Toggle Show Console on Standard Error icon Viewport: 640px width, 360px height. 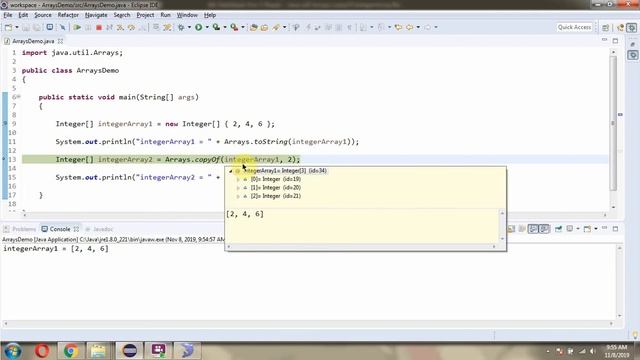[x=544, y=229]
